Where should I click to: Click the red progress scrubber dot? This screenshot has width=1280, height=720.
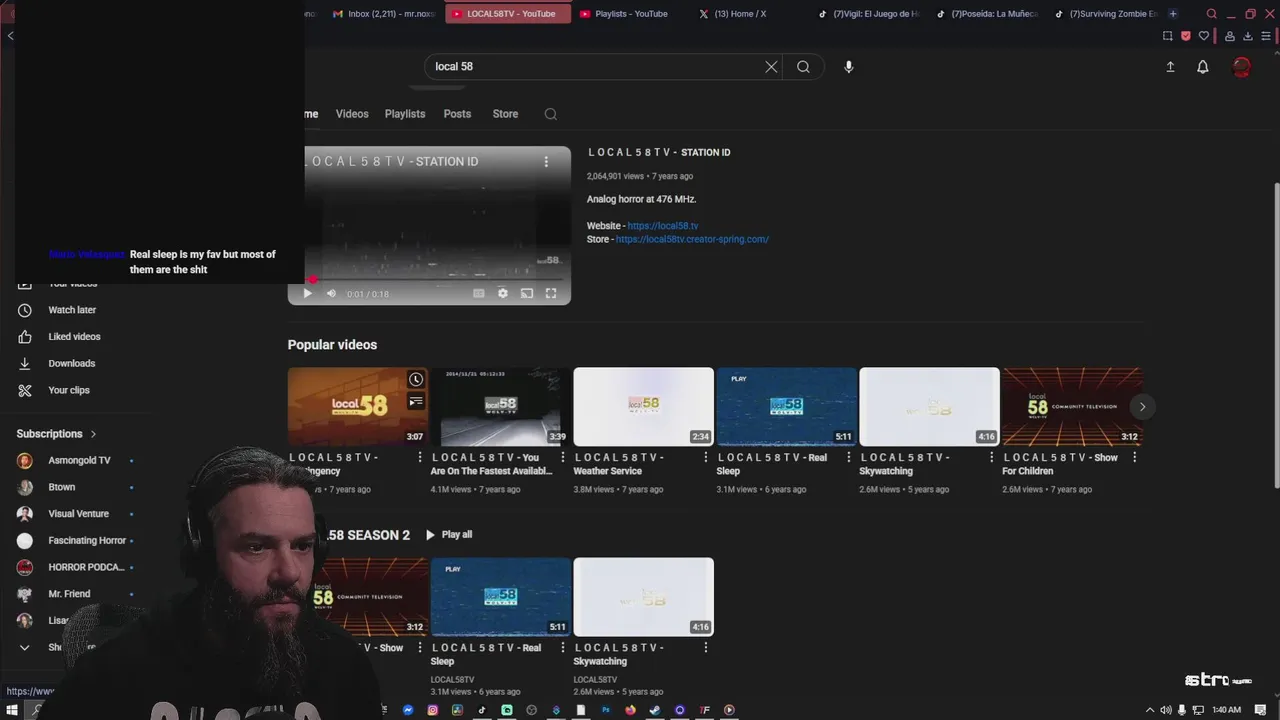pos(312,280)
